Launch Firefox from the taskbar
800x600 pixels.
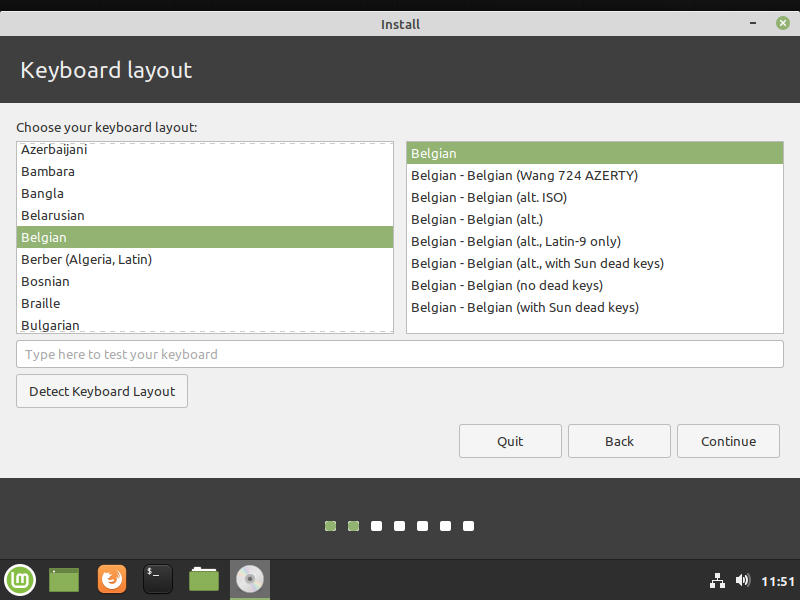tap(112, 579)
